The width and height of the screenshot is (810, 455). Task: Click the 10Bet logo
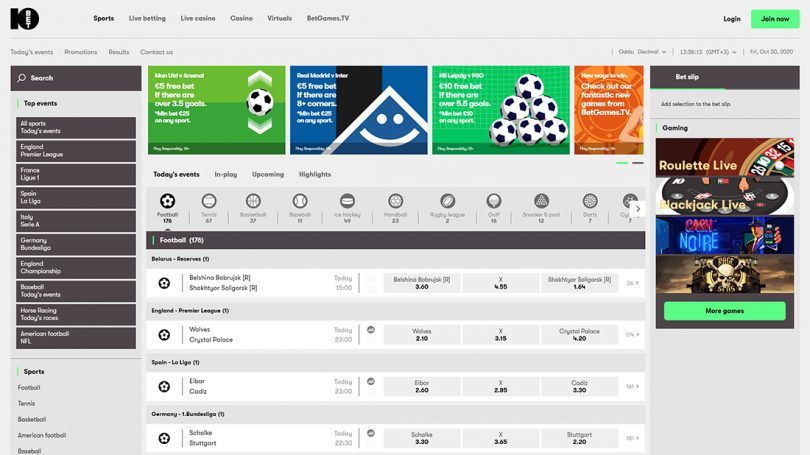click(24, 19)
